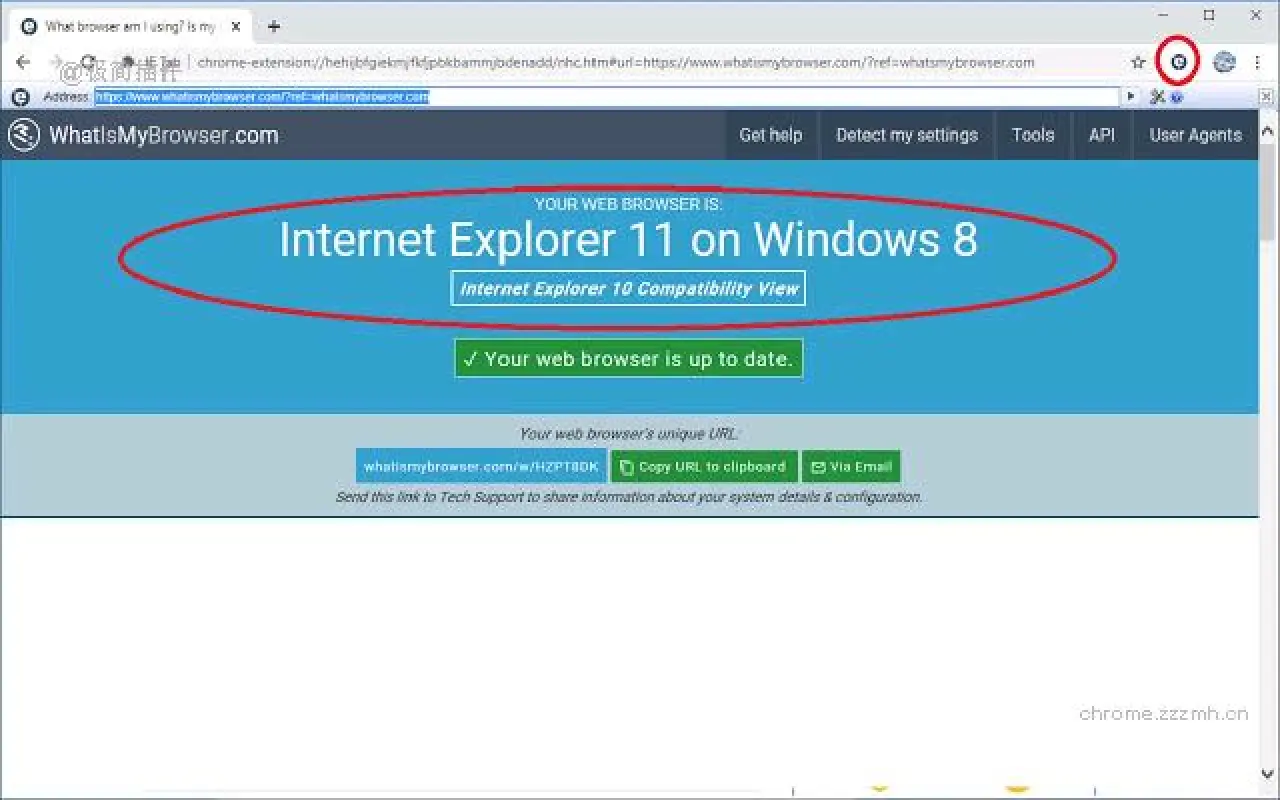Screen dimensions: 1280x800
Task: Select the Tools navigation item
Action: [1033, 135]
